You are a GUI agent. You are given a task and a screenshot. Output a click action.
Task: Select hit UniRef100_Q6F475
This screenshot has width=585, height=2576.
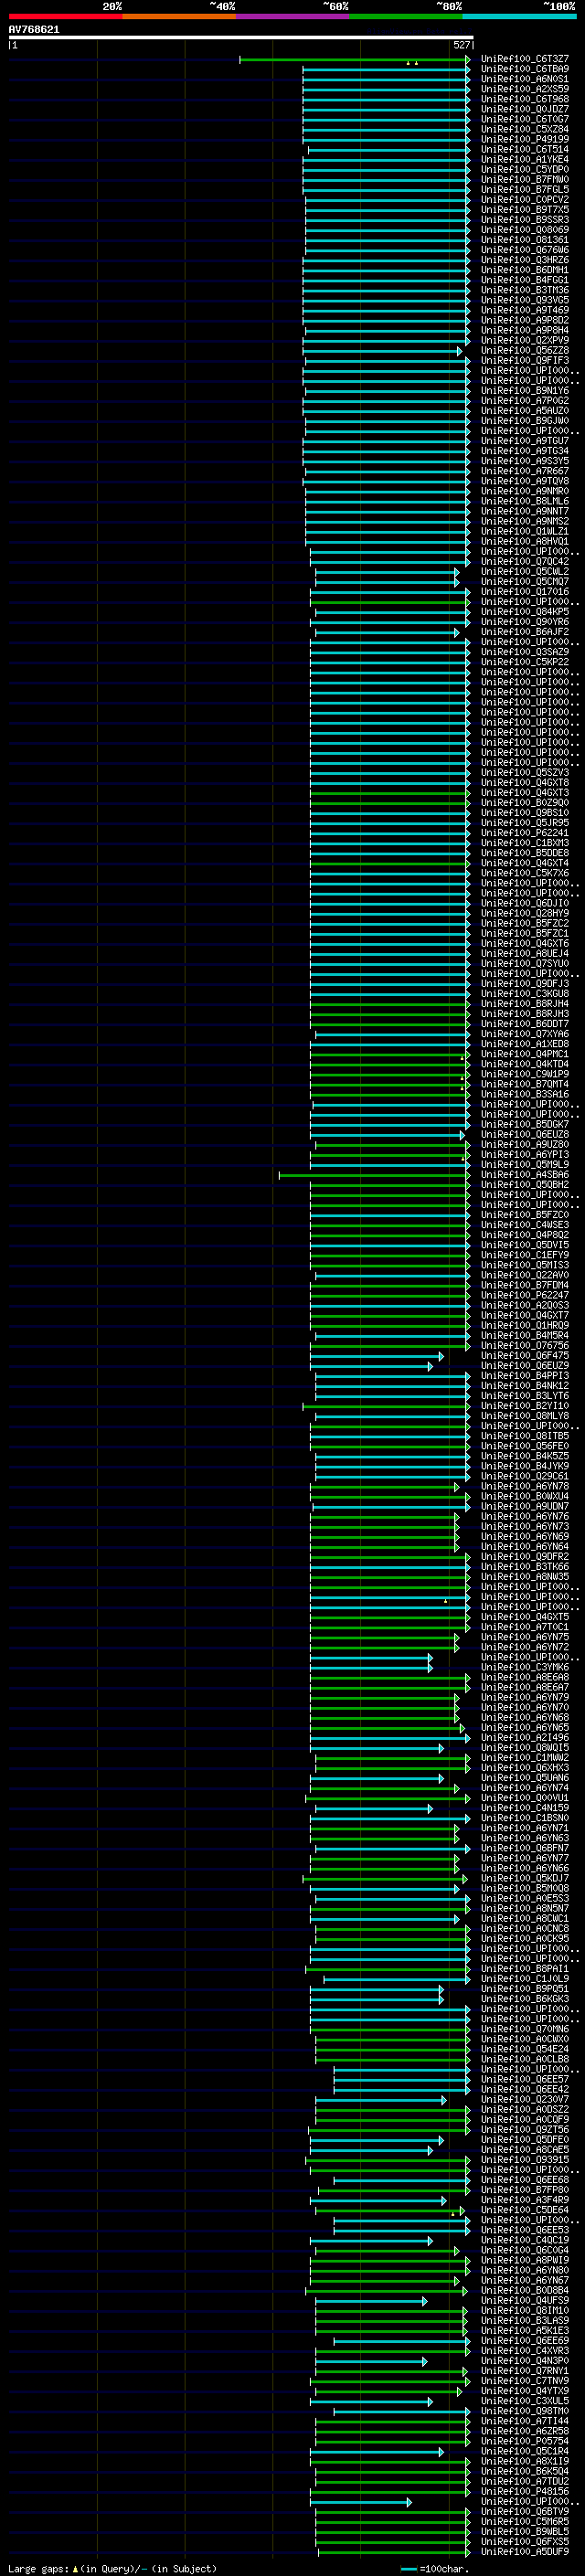point(525,1355)
